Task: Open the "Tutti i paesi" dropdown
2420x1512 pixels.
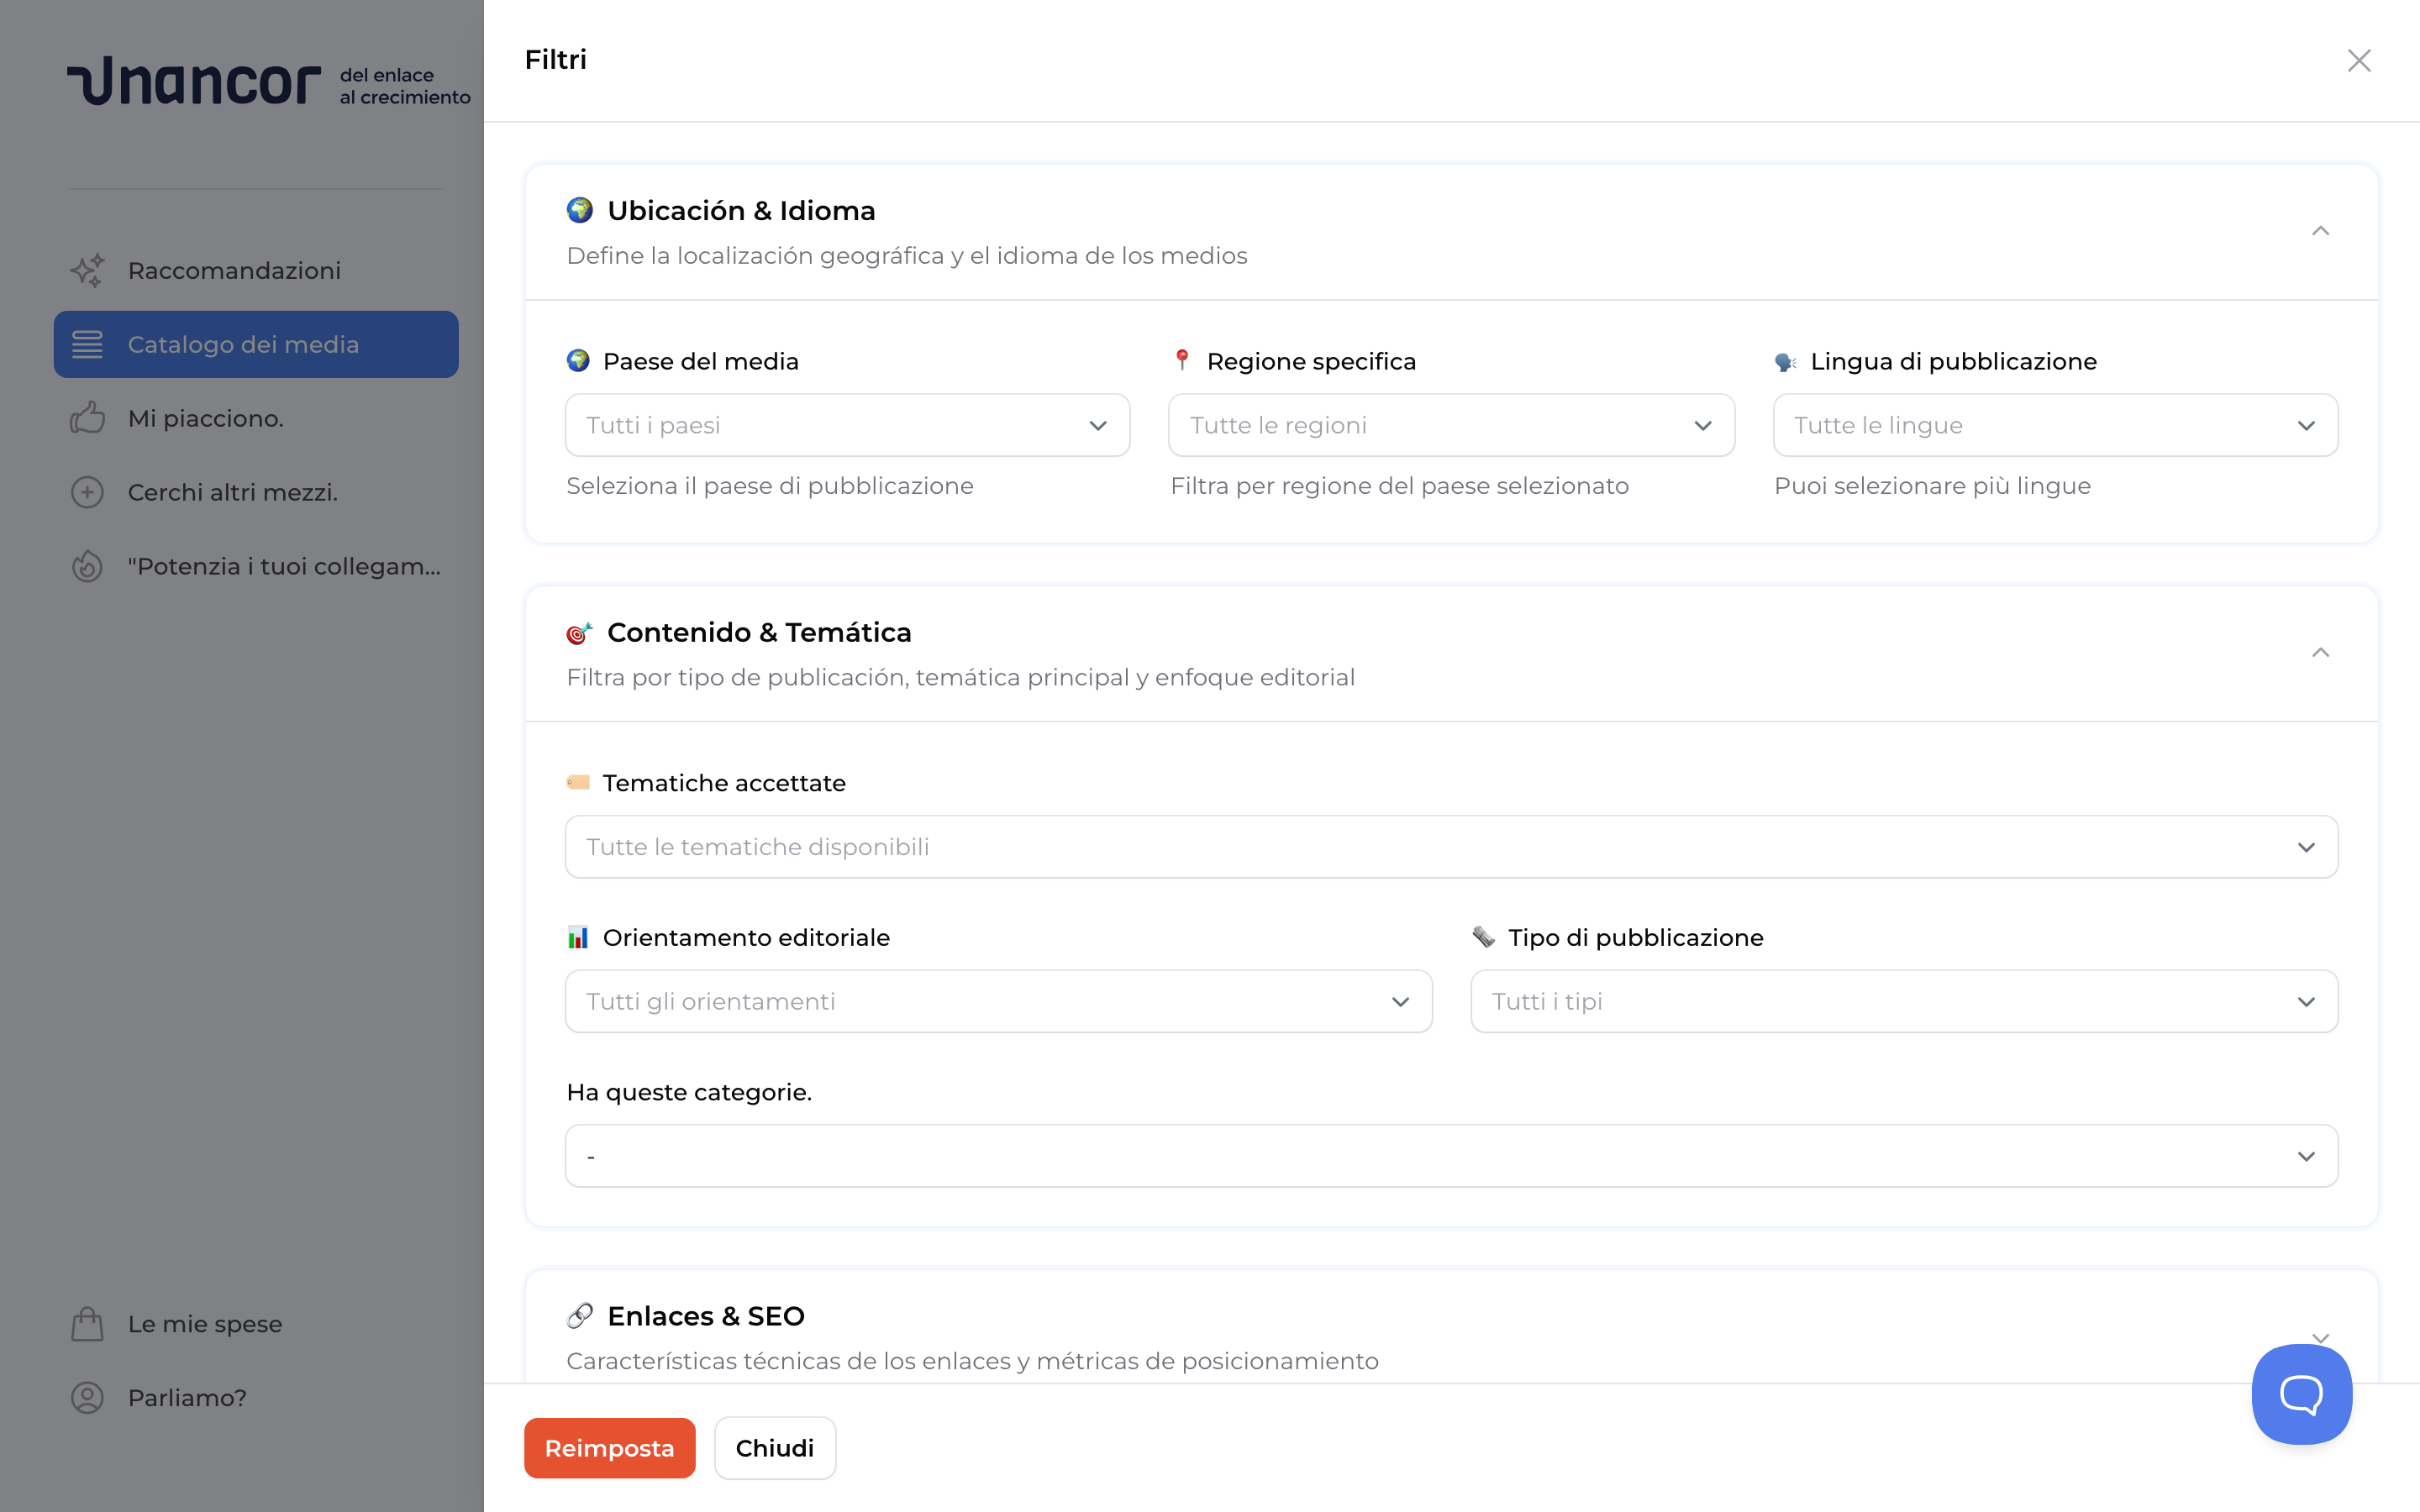Action: click(846, 425)
